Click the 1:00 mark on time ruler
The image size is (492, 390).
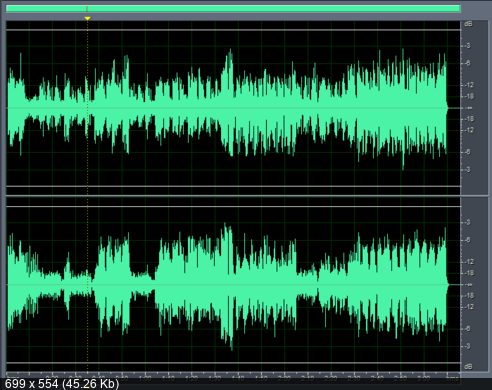tap(145, 378)
